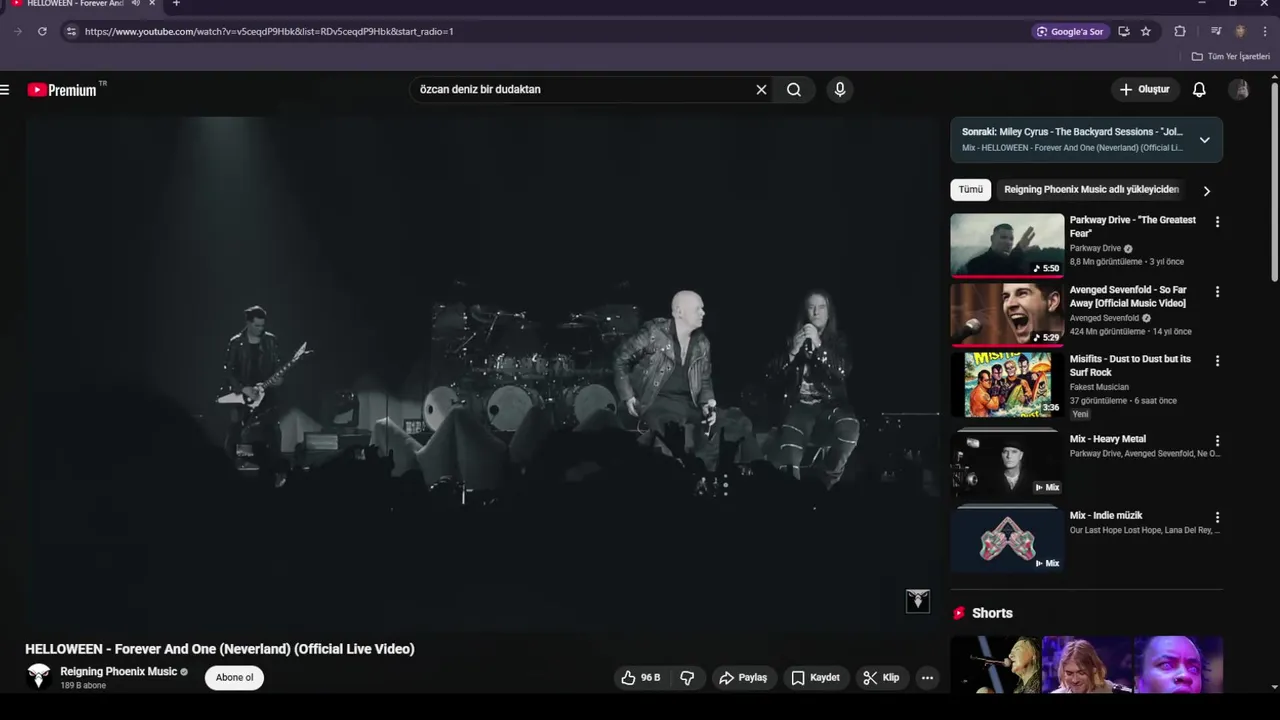Dislike the video

pyautogui.click(x=687, y=677)
